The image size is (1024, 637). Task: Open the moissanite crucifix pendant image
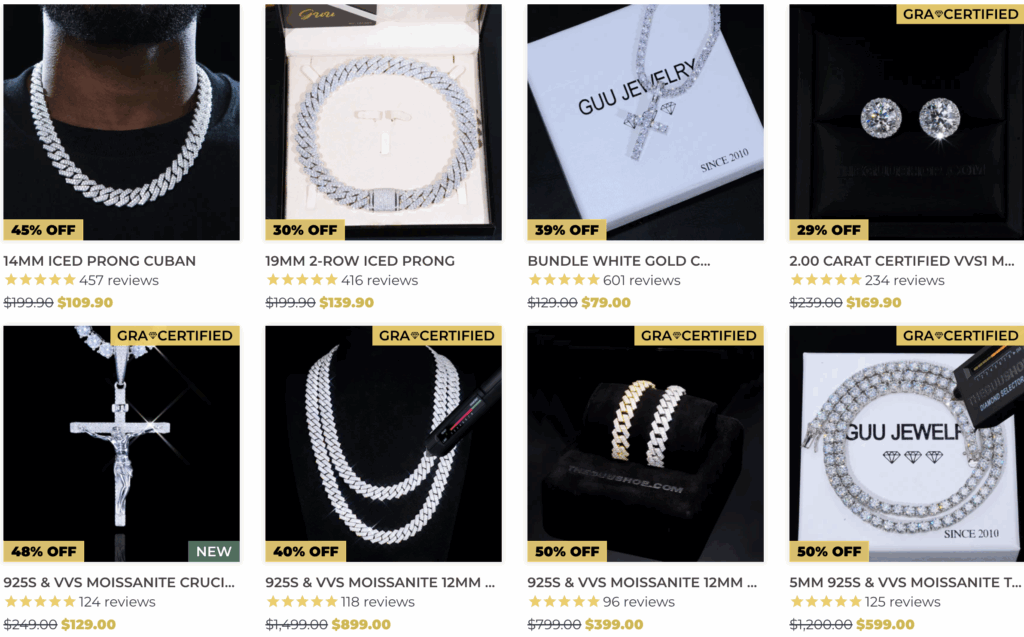pos(121,444)
